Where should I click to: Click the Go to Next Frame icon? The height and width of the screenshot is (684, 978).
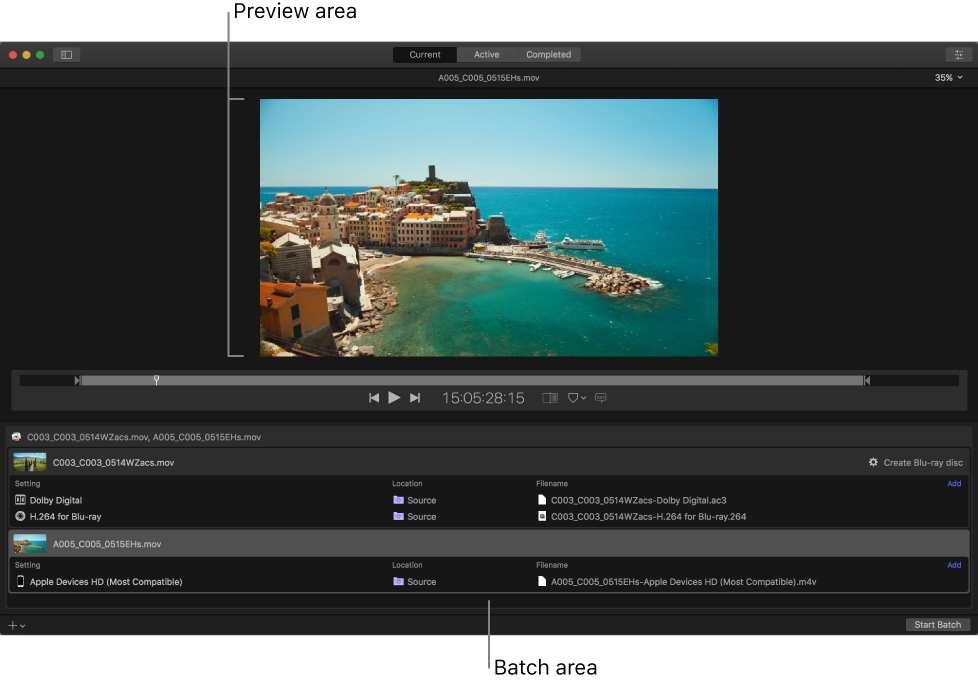pos(415,397)
